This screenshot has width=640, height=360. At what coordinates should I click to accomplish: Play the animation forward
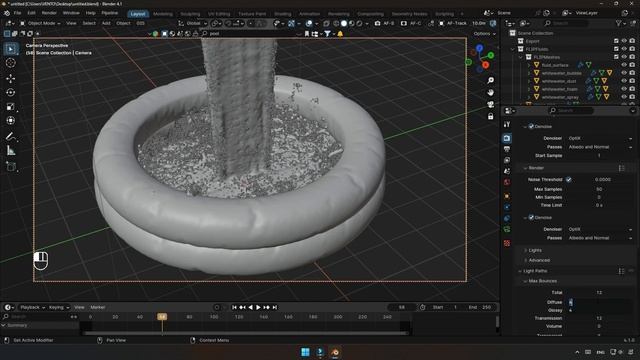(258, 307)
